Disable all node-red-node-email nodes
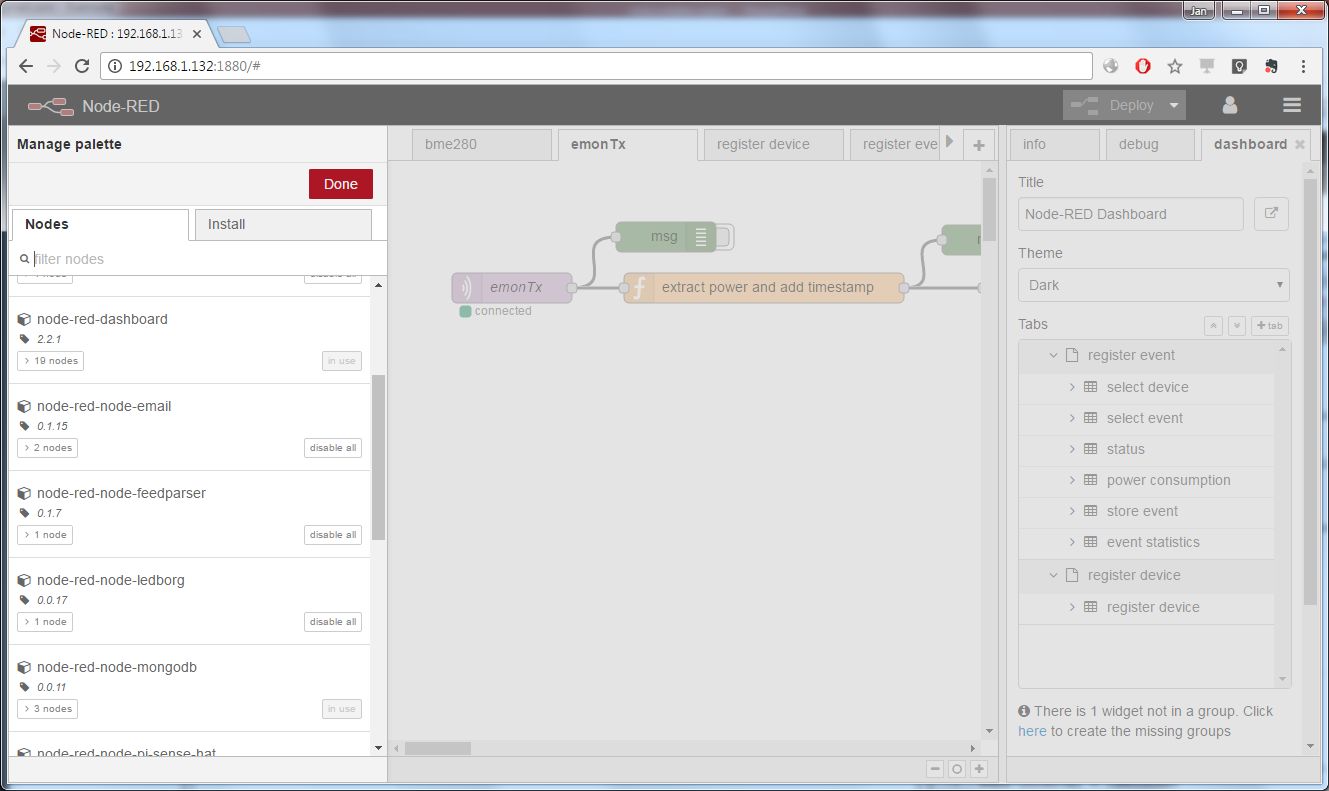The image size is (1329, 791). coord(333,448)
